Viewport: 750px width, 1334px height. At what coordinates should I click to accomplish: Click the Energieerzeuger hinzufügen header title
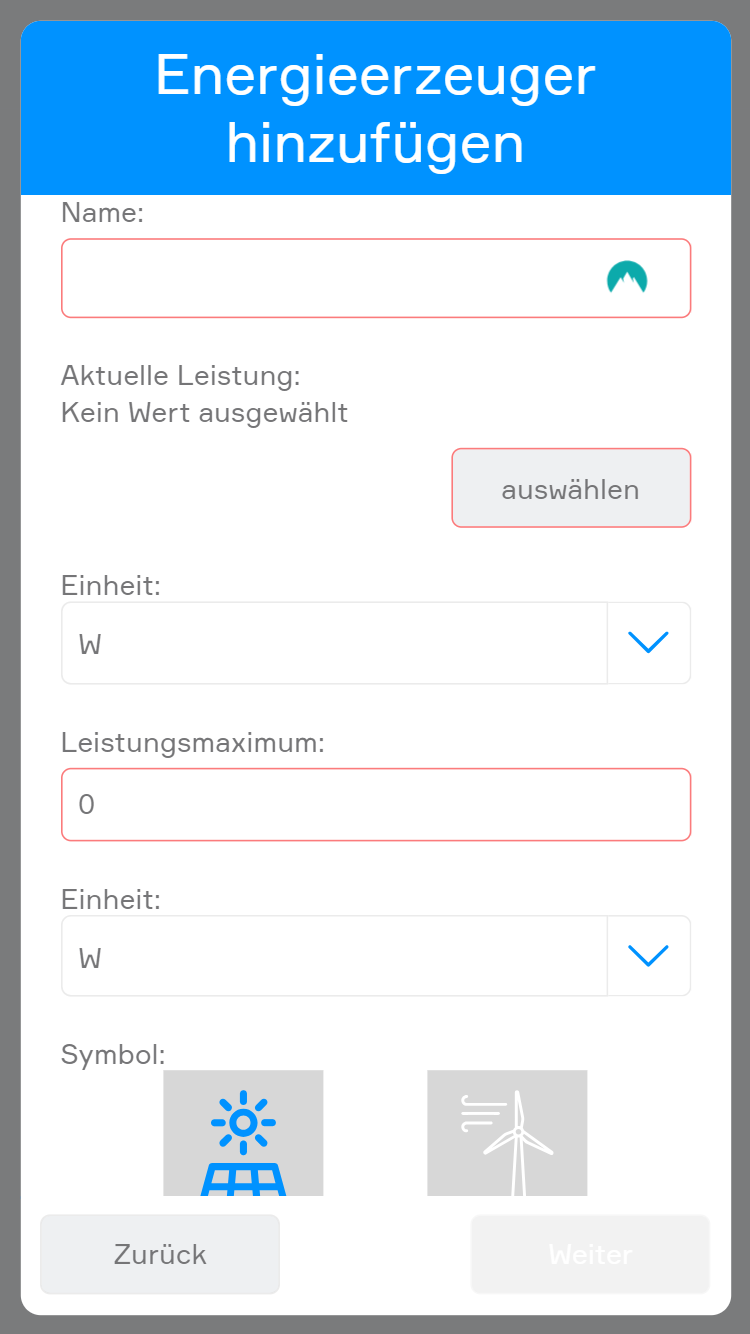(x=376, y=108)
